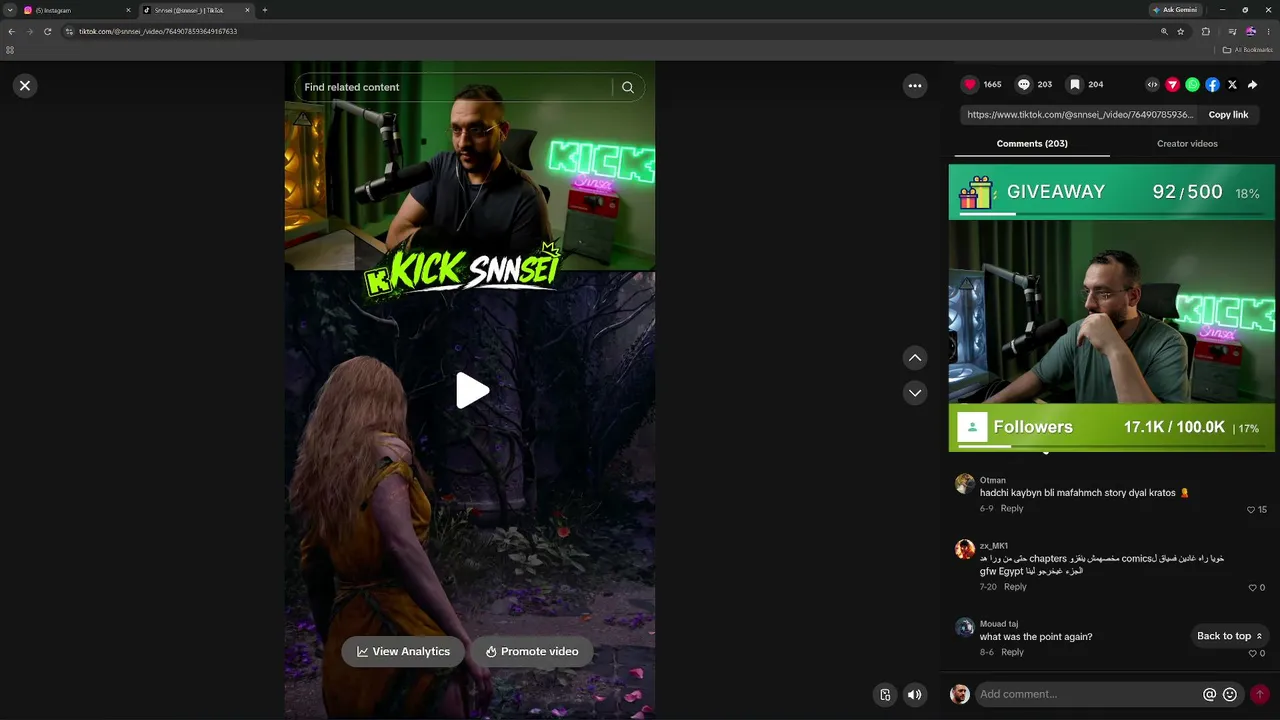This screenshot has width=1280, height=720.
Task: Copy the video link
Action: [1228, 115]
